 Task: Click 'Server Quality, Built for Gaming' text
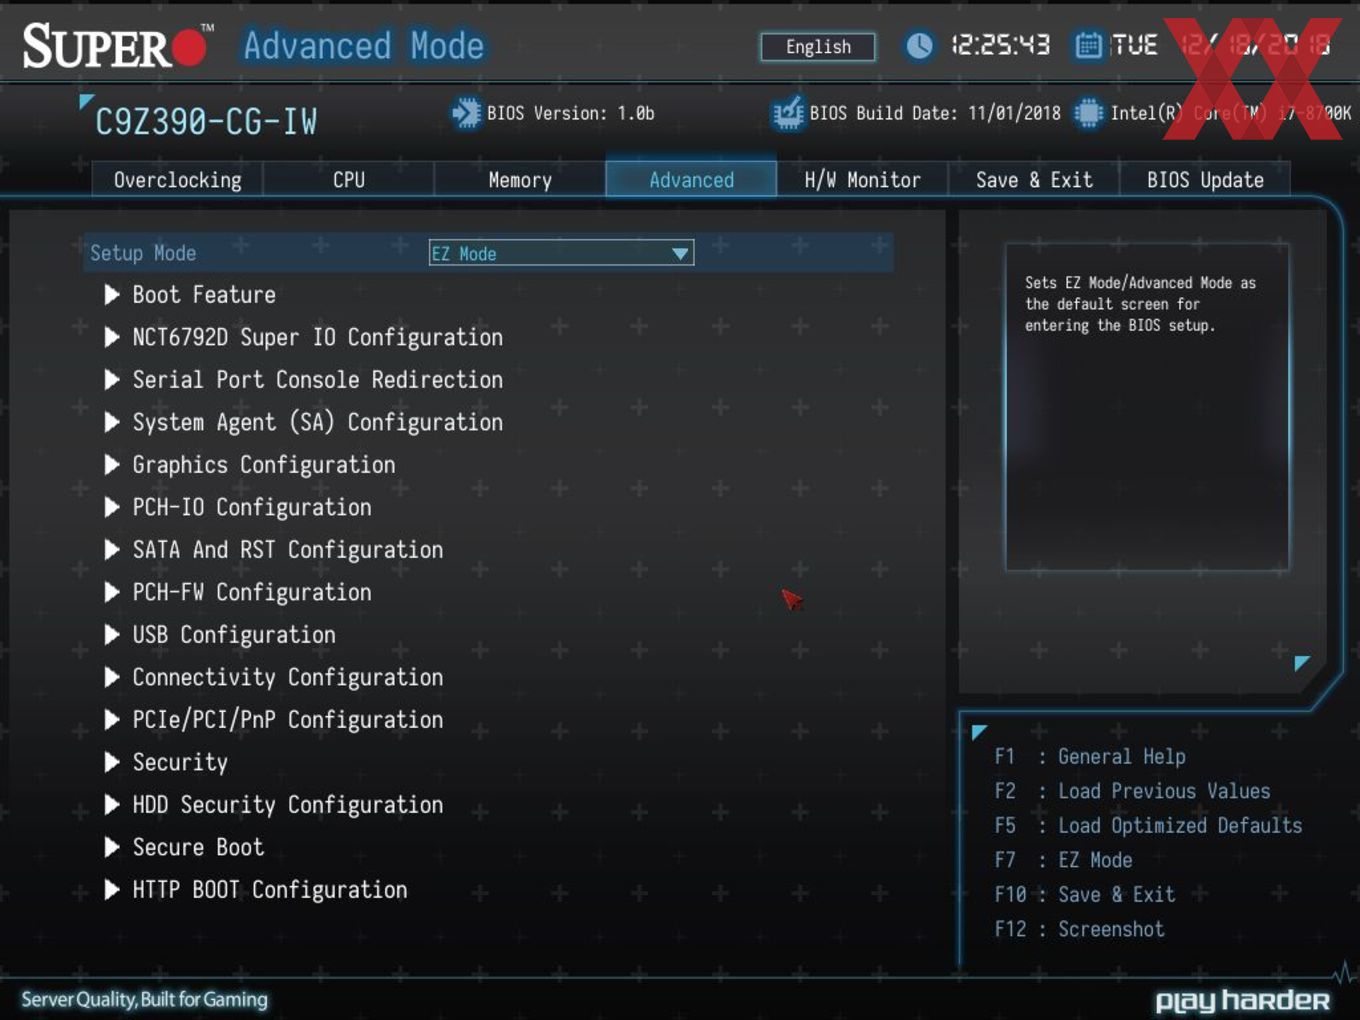[x=144, y=1000]
